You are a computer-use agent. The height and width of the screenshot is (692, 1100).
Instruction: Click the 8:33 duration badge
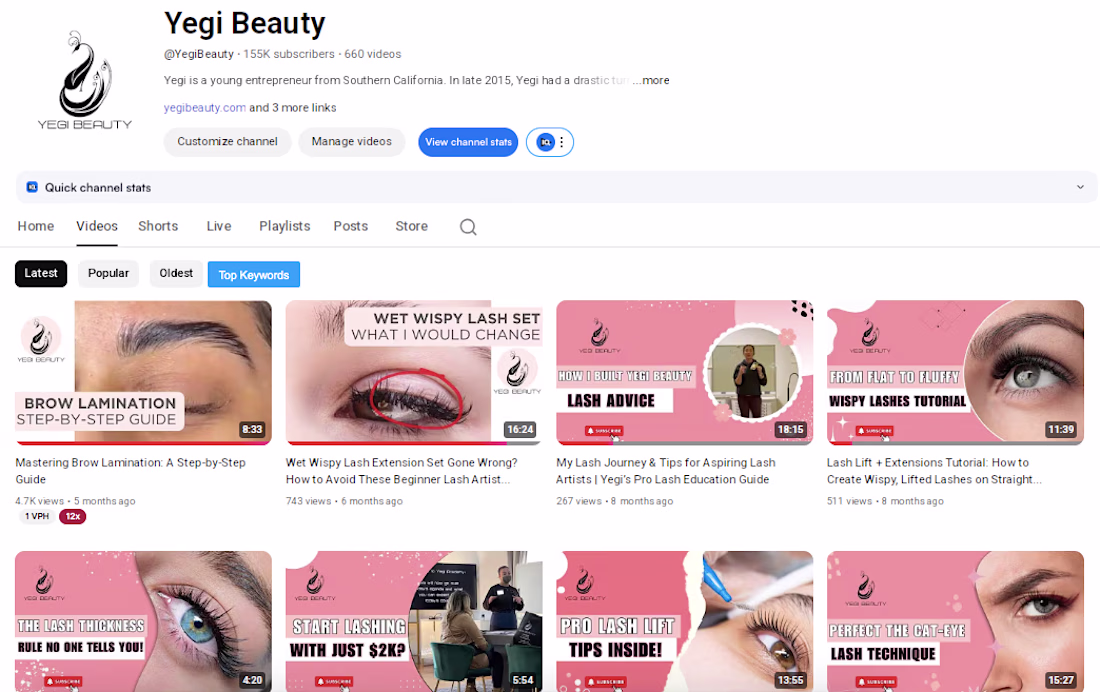point(252,430)
